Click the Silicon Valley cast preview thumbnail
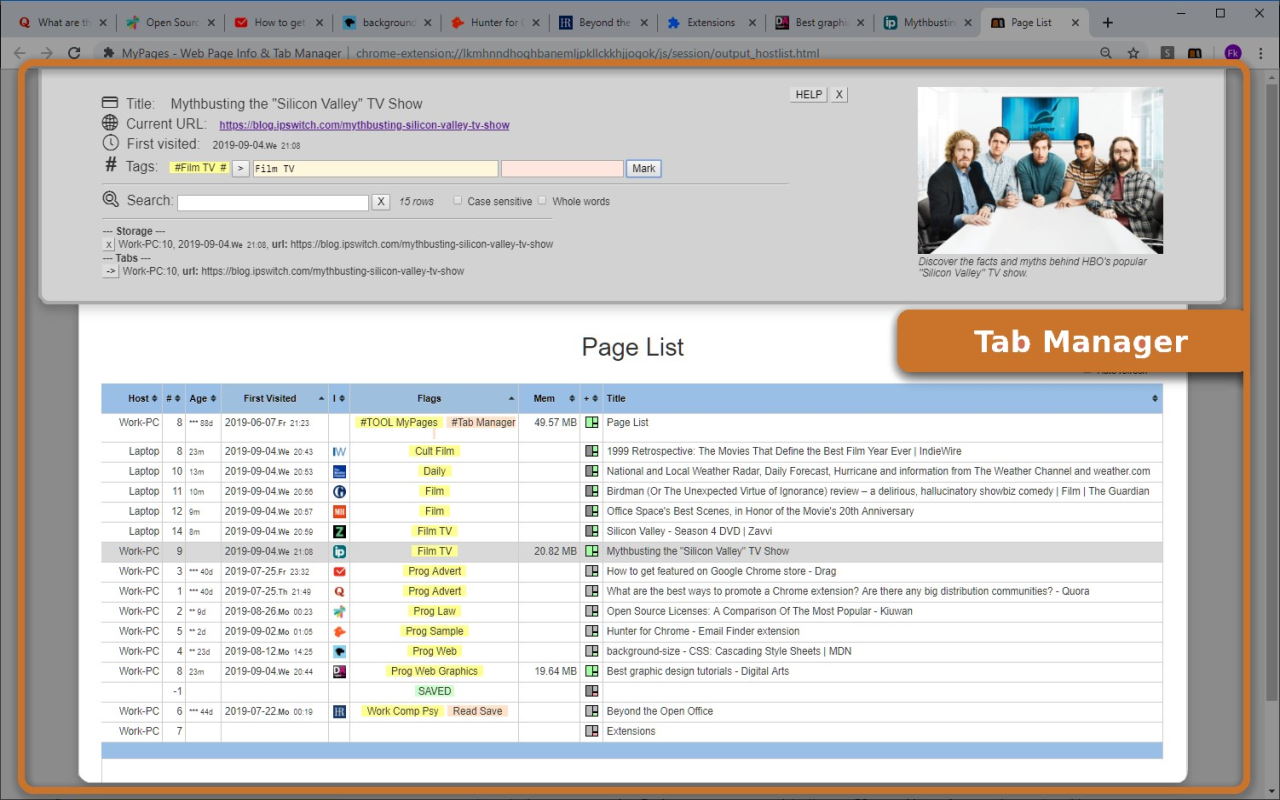Screen dimensions: 1280x800 click(x=1040, y=170)
